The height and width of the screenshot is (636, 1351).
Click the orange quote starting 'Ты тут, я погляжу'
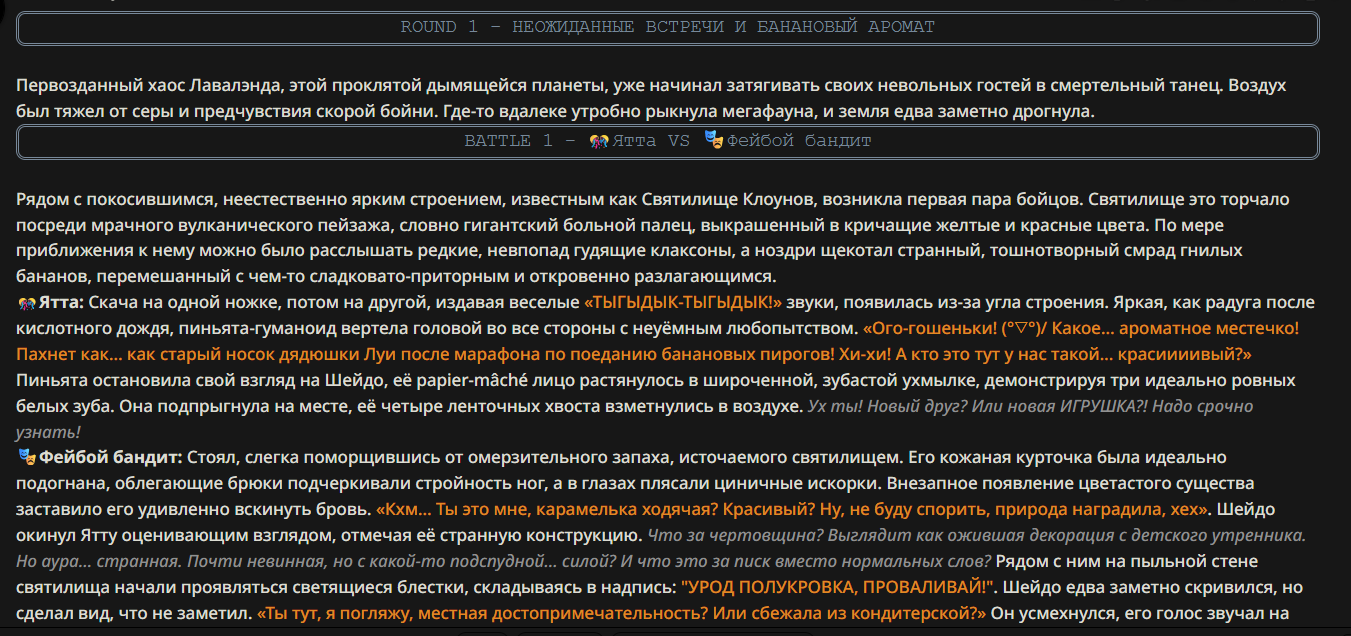(623, 614)
